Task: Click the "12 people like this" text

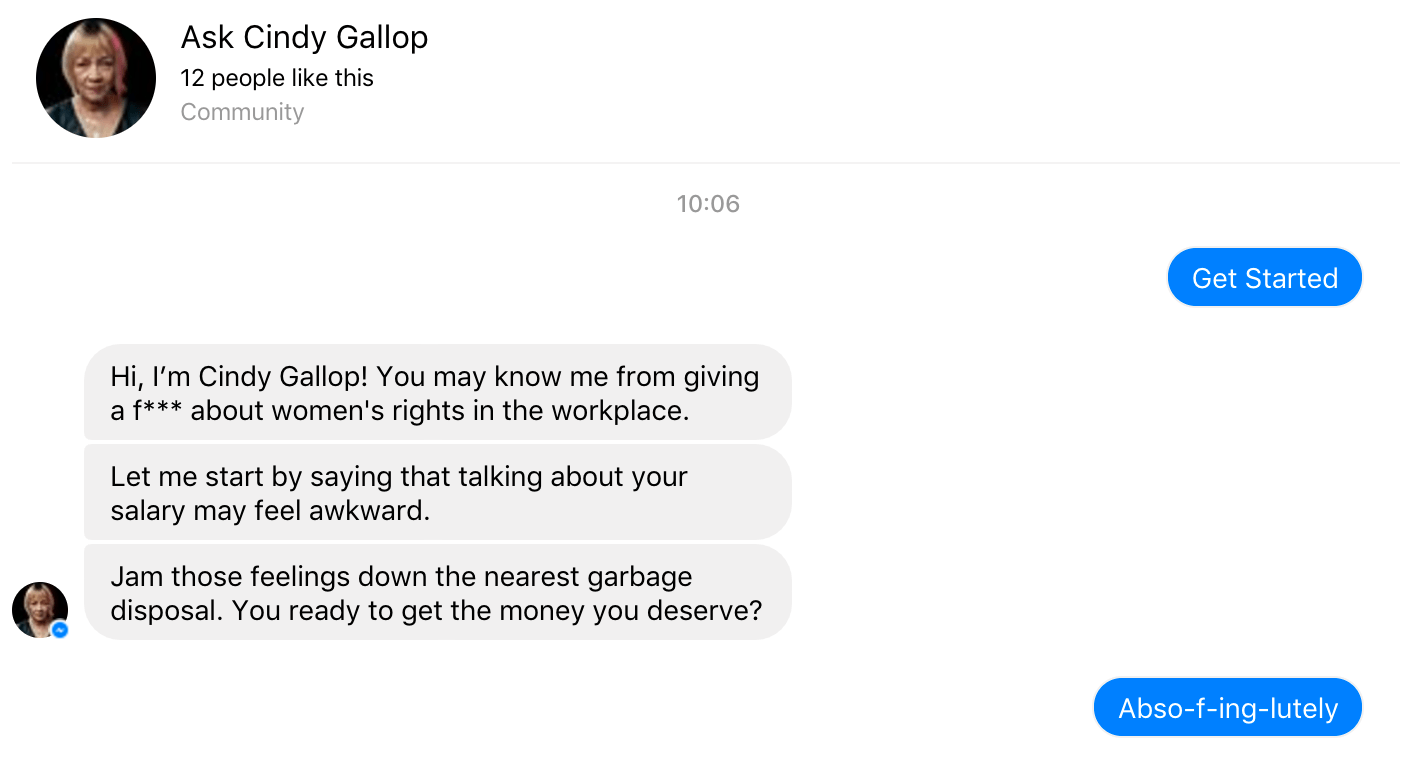Action: 277,78
